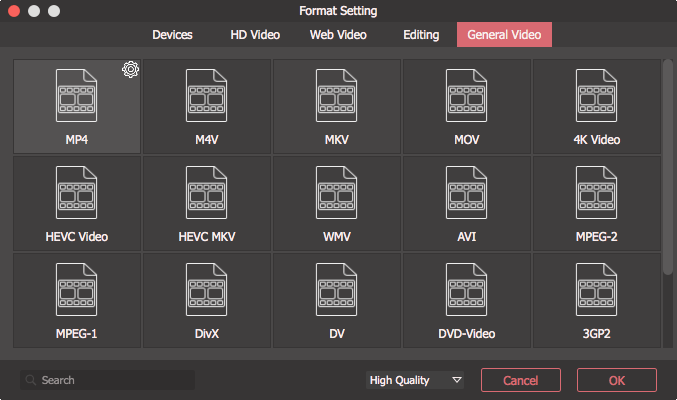Select the MPEG-2 format icon
This screenshot has height=400, width=677.
click(x=596, y=193)
